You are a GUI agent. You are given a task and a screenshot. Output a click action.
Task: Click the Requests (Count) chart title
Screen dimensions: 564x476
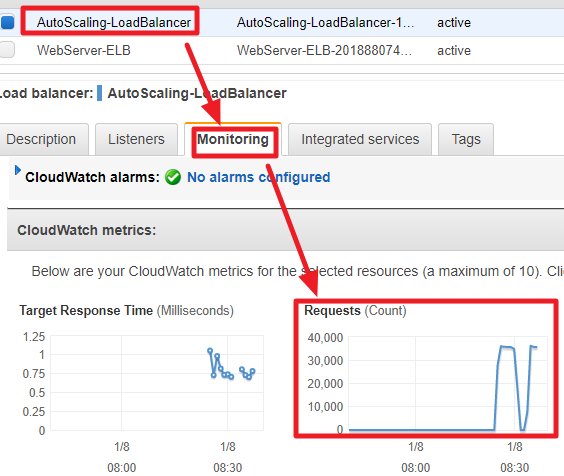[x=355, y=310]
